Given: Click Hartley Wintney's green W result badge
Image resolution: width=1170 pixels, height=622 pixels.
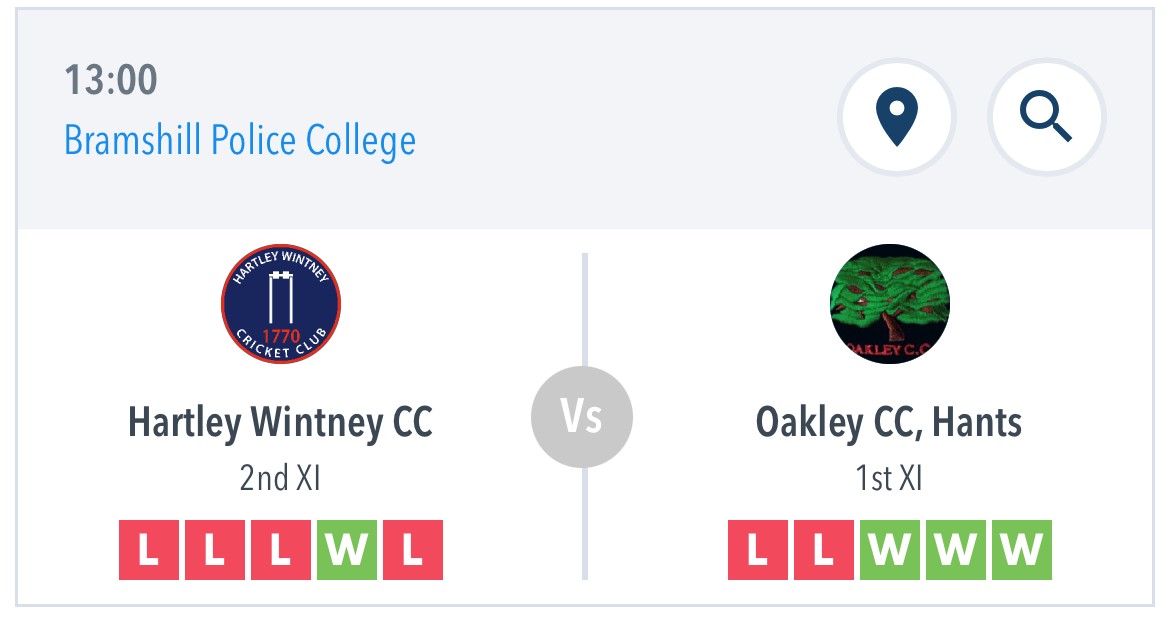Looking at the screenshot, I should tap(347, 550).
